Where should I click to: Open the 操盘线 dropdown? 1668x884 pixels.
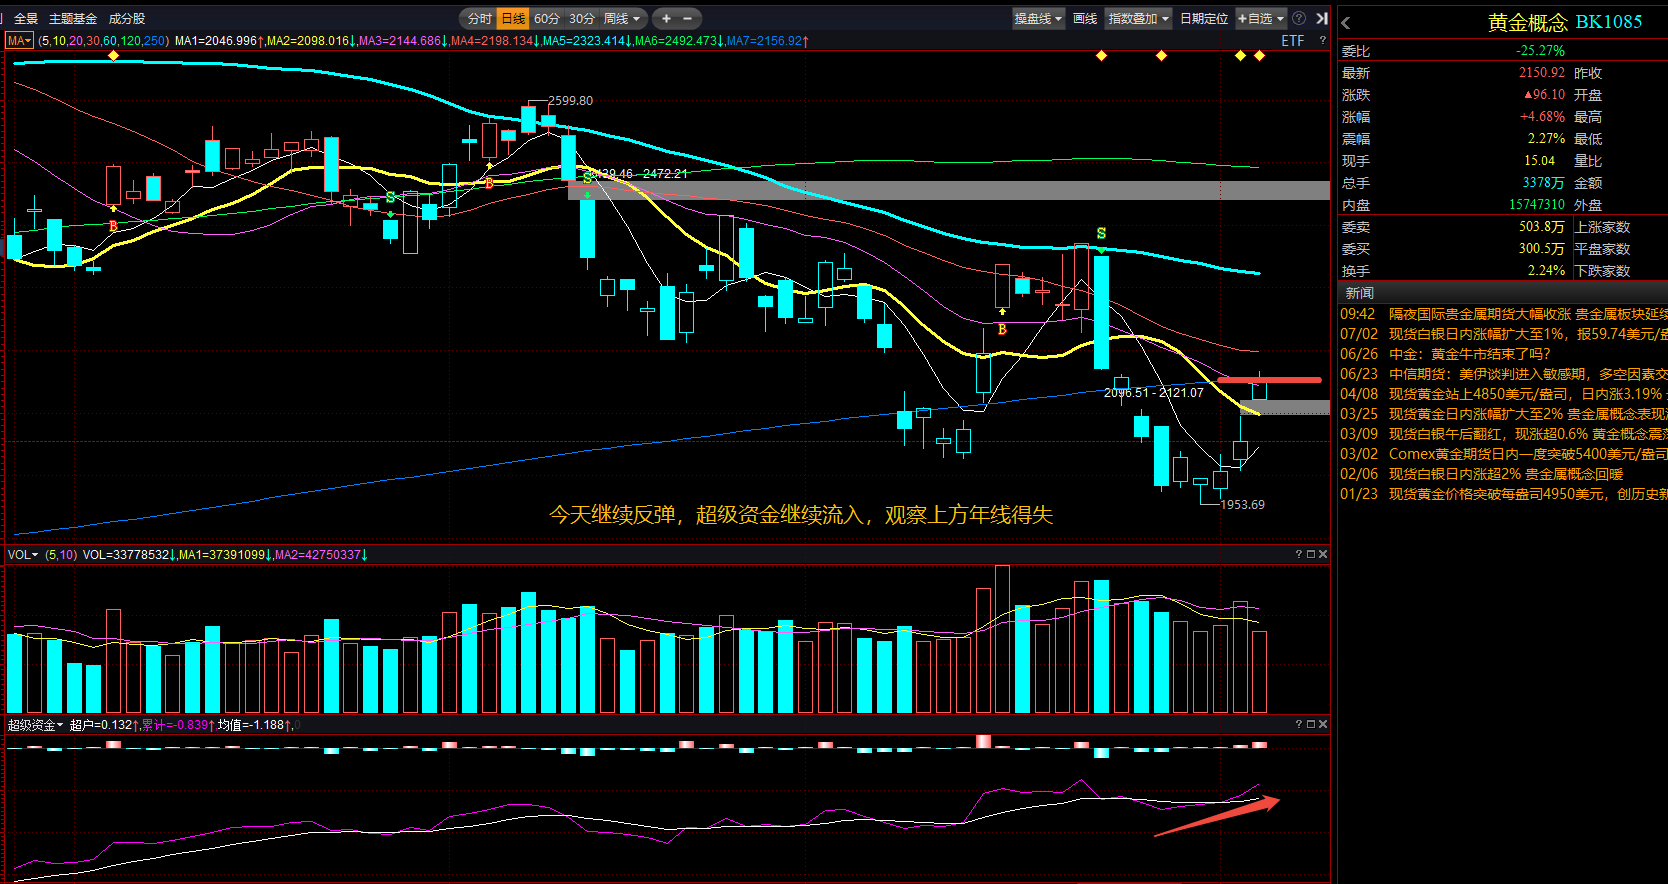(x=1038, y=18)
